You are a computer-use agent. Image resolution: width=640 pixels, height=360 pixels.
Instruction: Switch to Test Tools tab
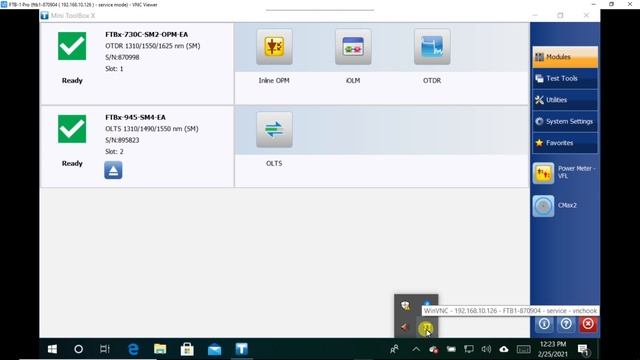[x=565, y=78]
